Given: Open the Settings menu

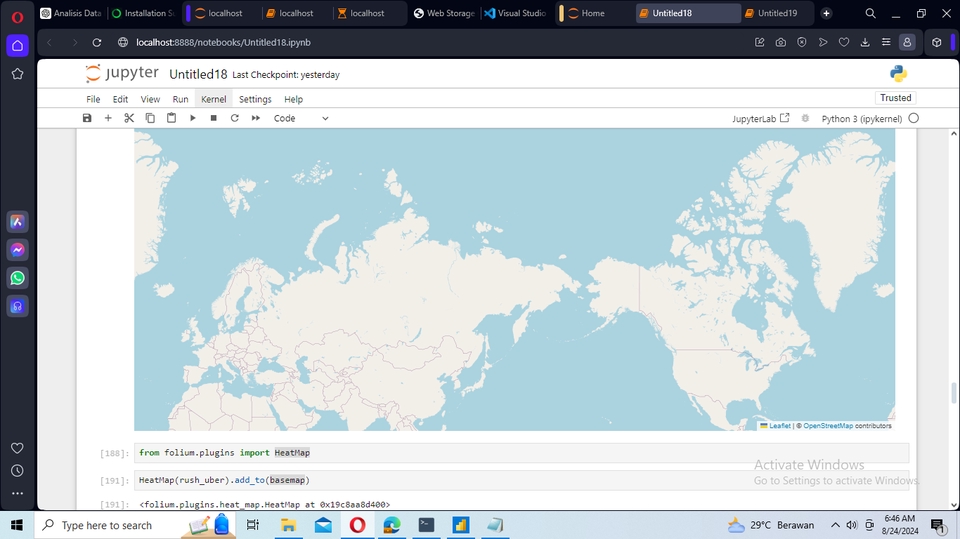Looking at the screenshot, I should click(255, 99).
